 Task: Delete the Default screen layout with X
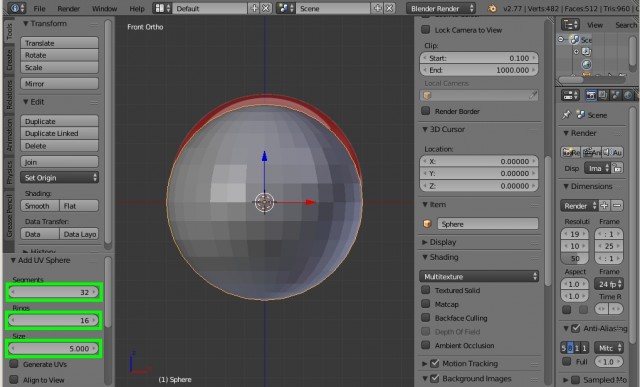point(266,8)
